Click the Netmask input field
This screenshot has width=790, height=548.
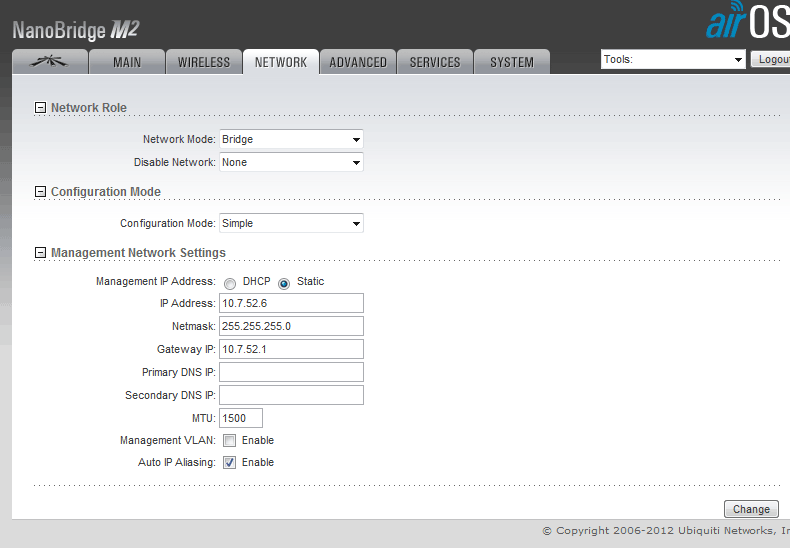(x=291, y=326)
